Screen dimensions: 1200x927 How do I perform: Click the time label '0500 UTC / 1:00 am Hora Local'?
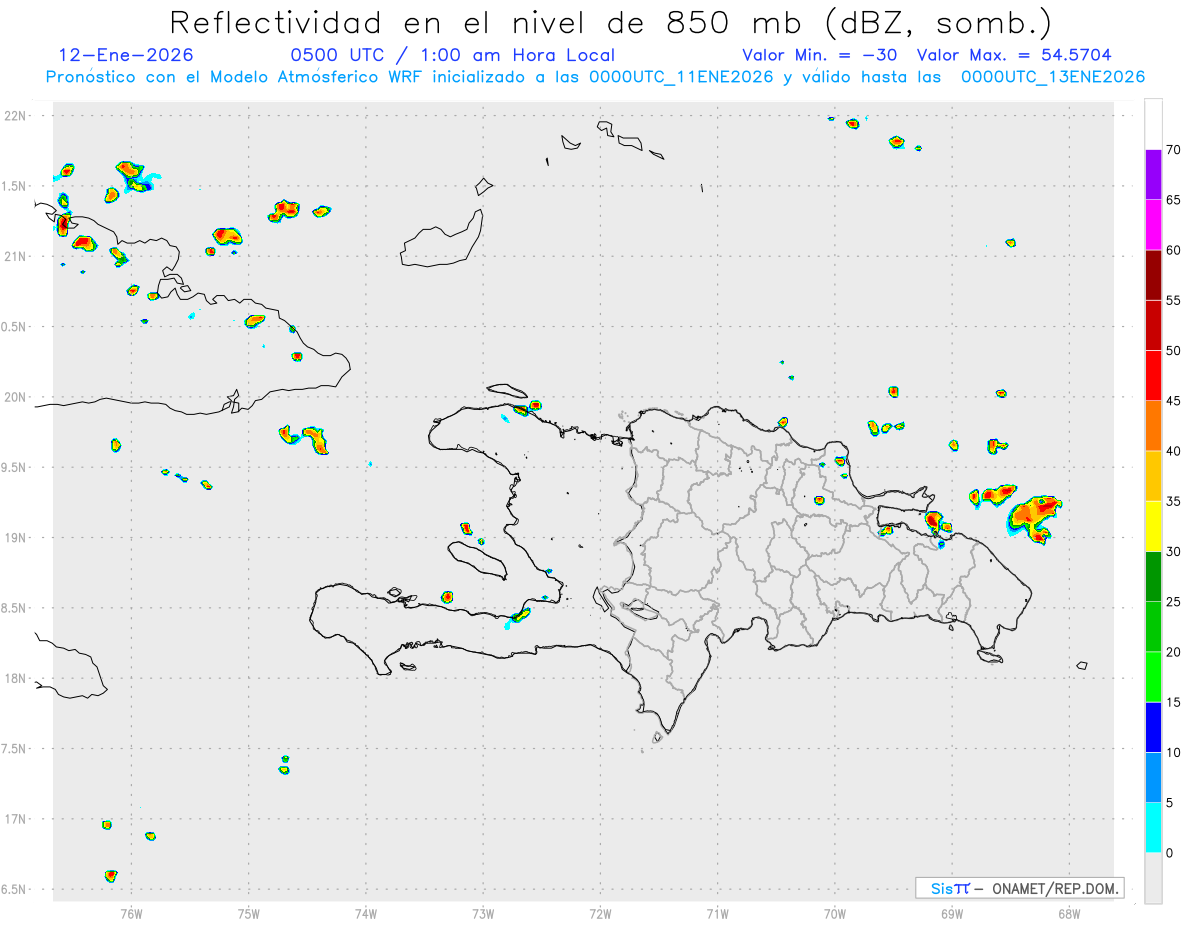click(453, 55)
